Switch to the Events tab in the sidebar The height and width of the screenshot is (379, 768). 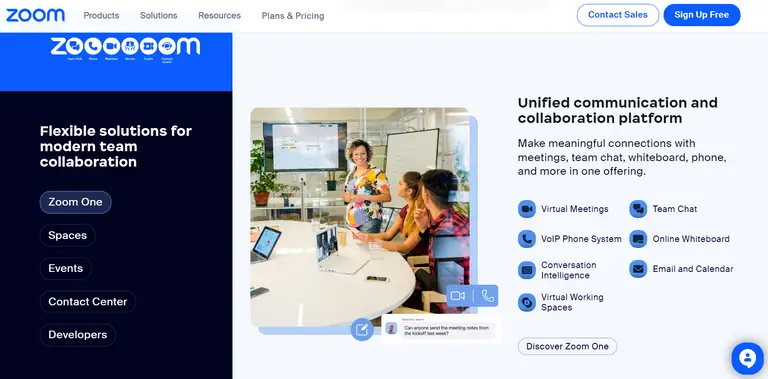(x=66, y=268)
